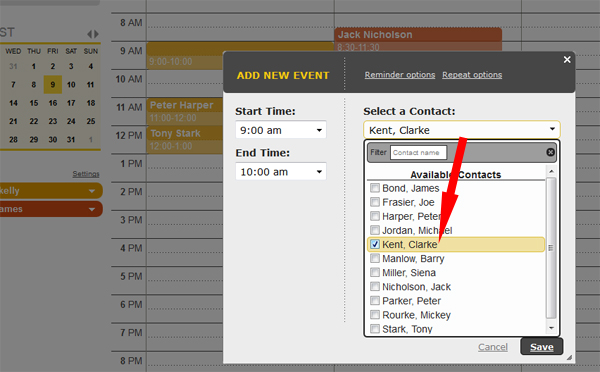Click scroll-up arrow of contacts list
Screen dimensions: 600x372
551,171
